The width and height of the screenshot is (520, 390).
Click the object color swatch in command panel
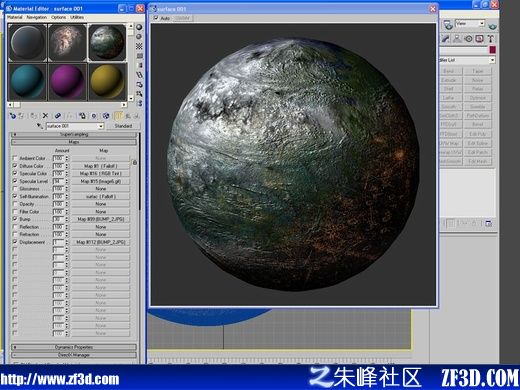(492, 50)
